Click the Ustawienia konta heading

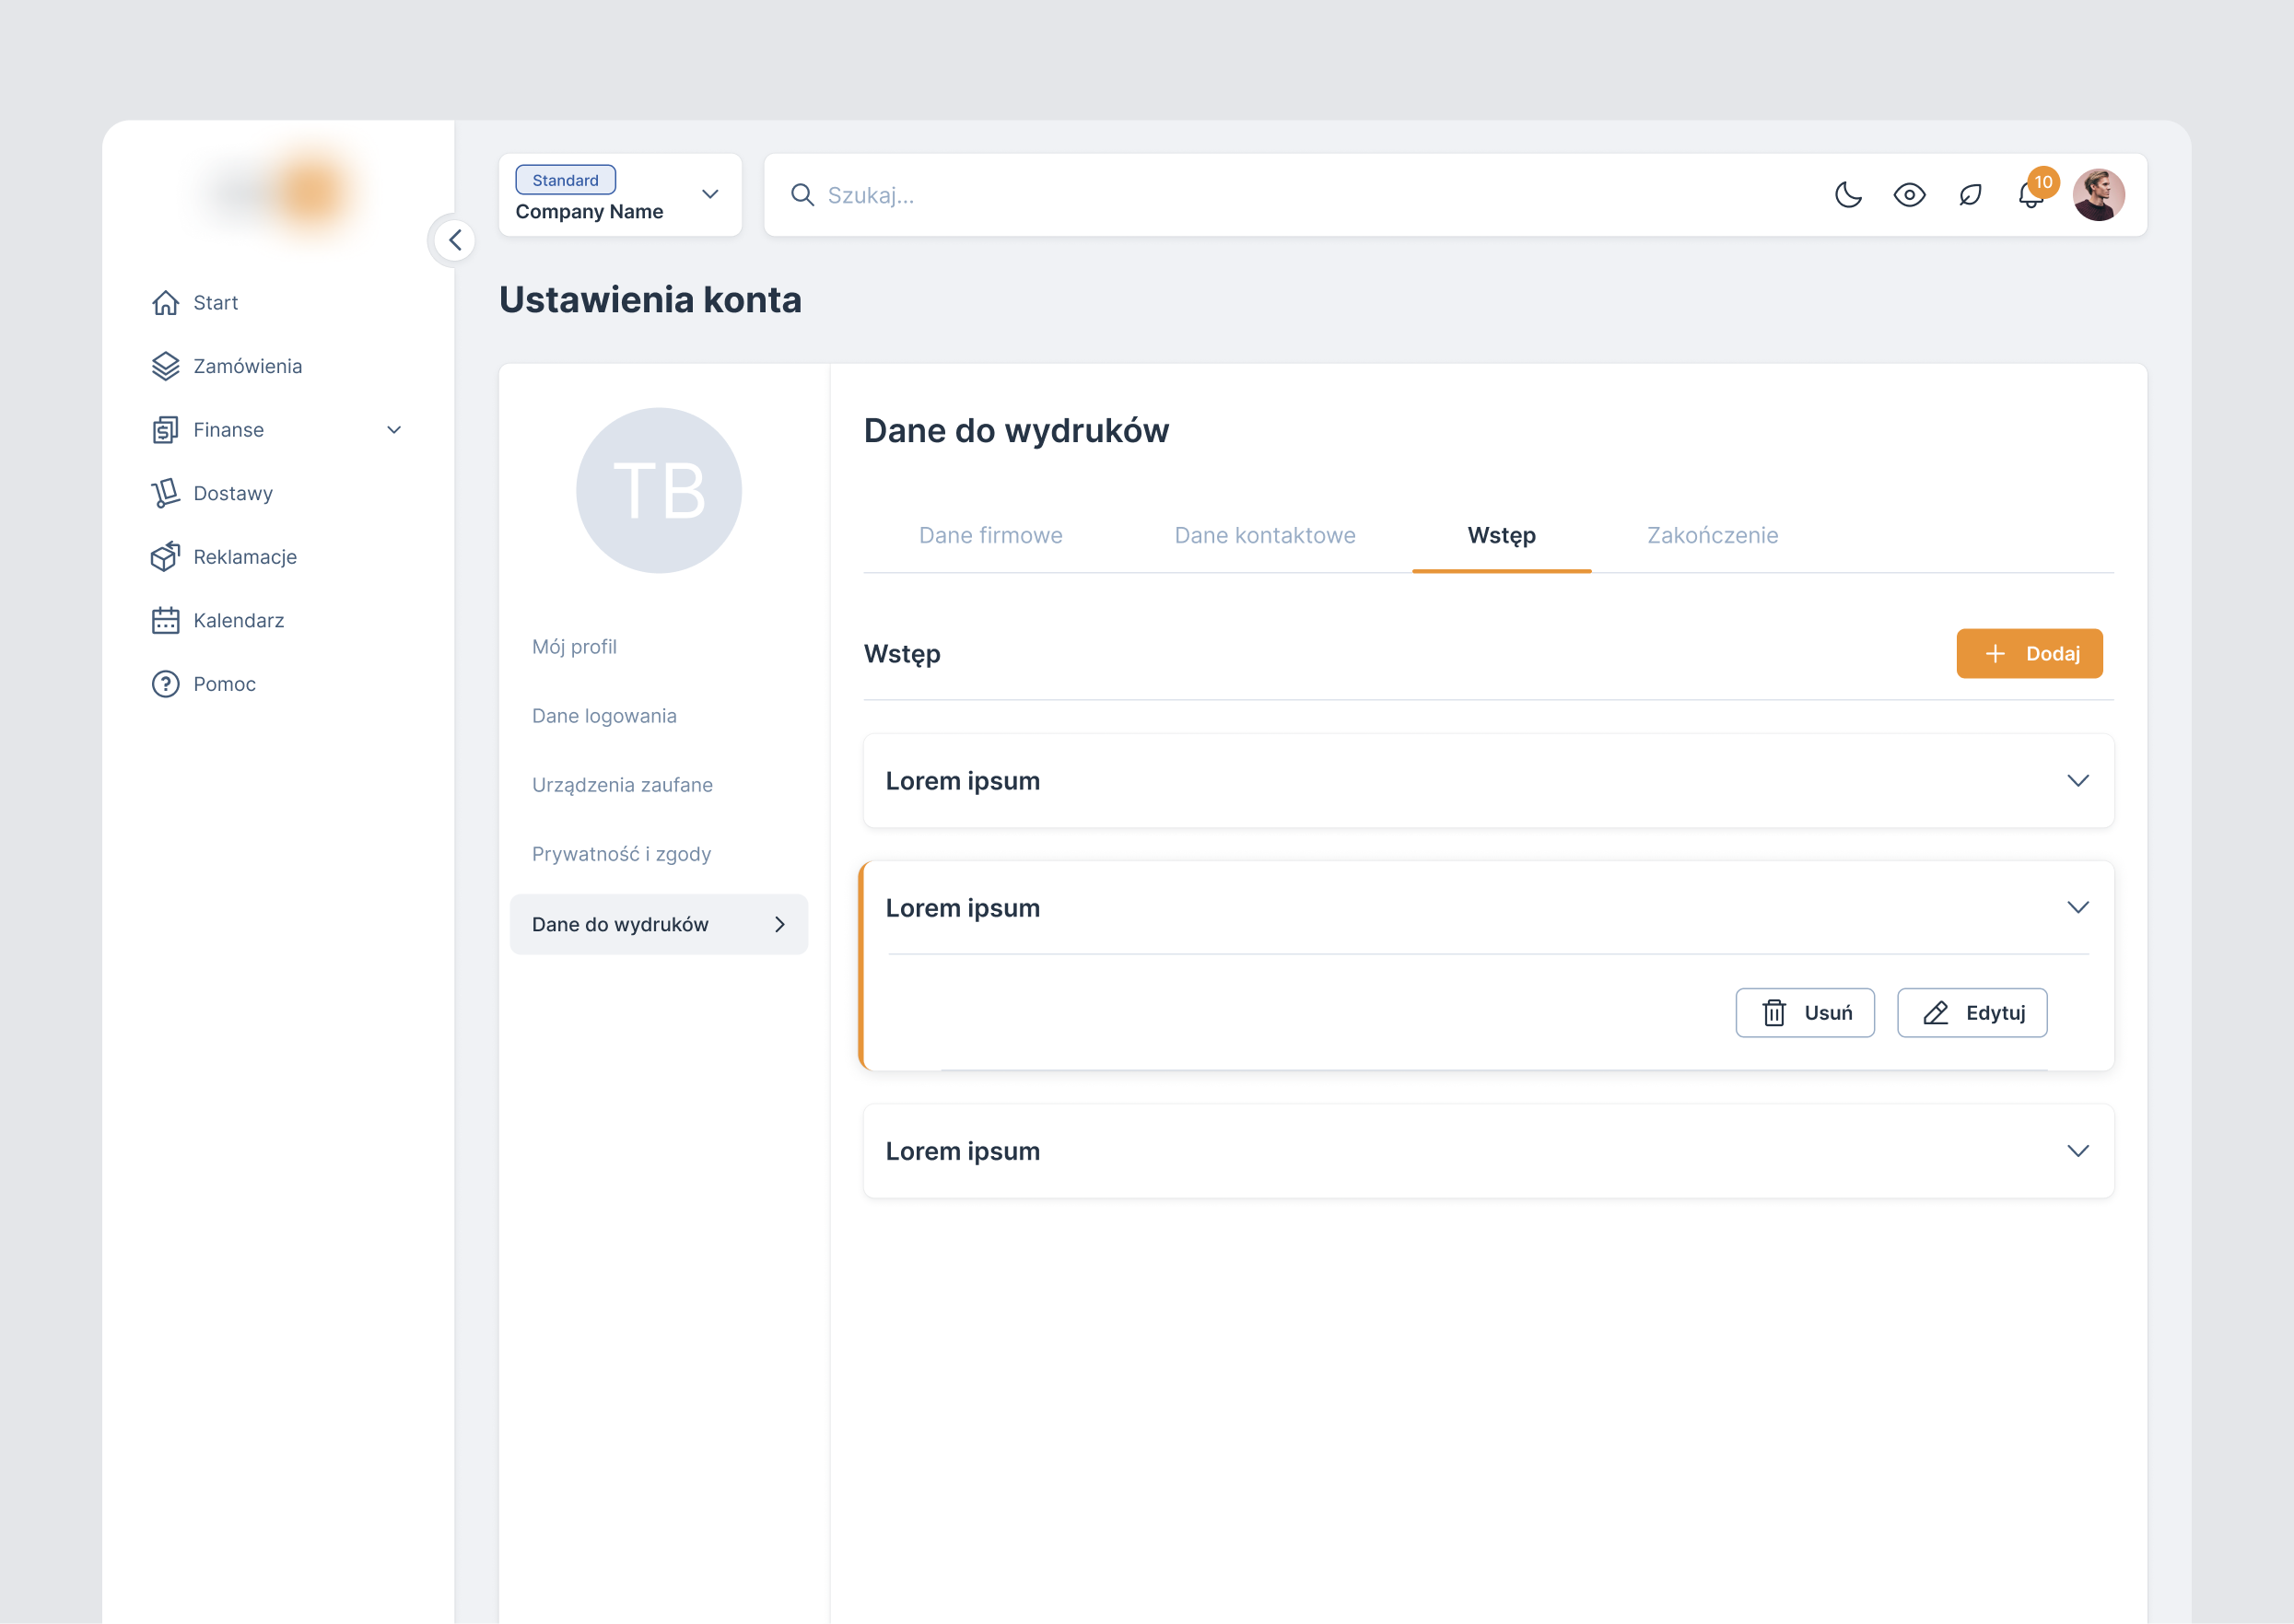(650, 299)
